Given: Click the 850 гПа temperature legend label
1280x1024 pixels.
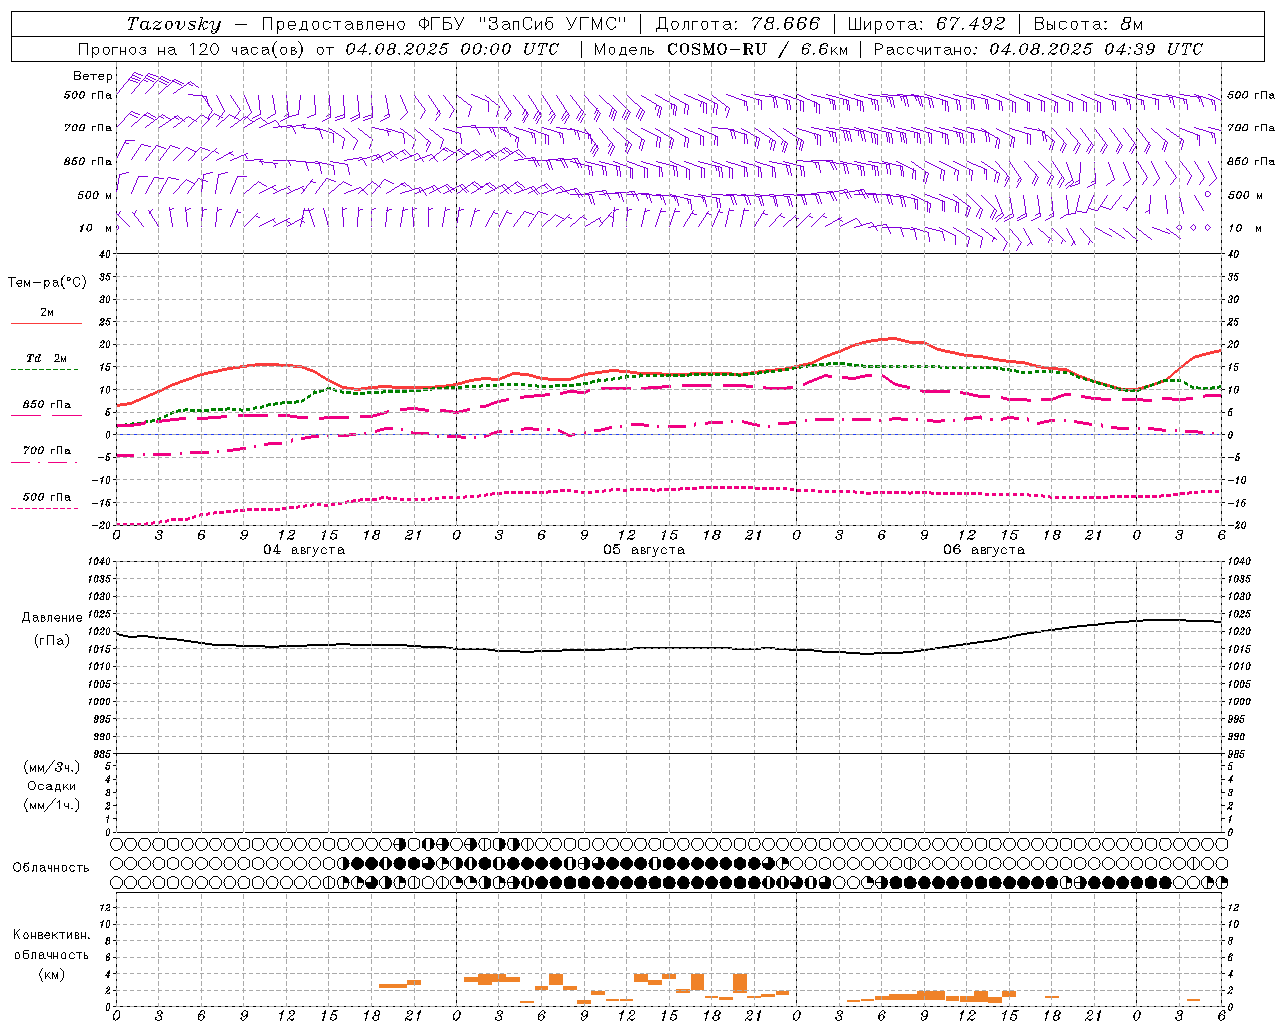Looking at the screenshot, I should coord(47,405).
